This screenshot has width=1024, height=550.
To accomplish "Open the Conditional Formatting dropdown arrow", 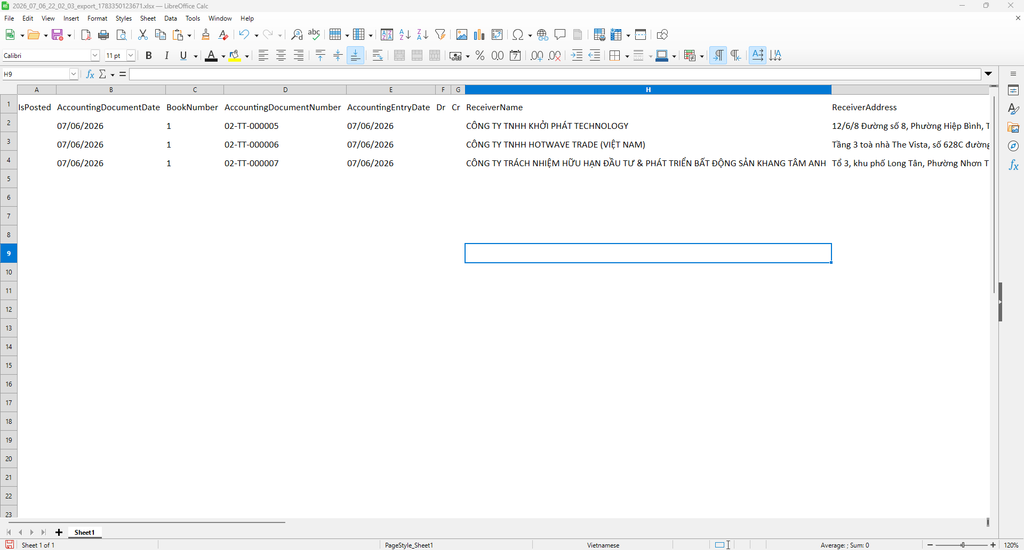I will (x=701, y=56).
